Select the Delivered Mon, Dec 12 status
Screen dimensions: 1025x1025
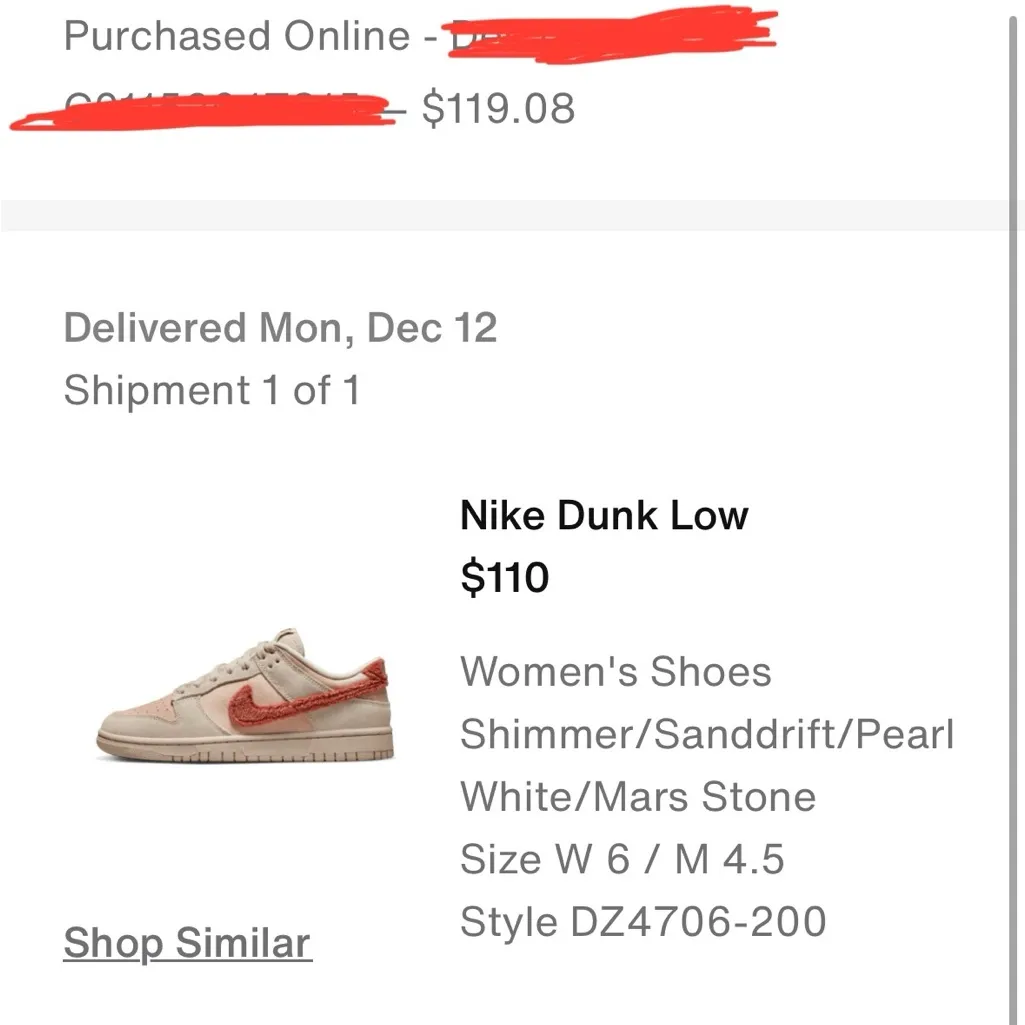pos(281,326)
